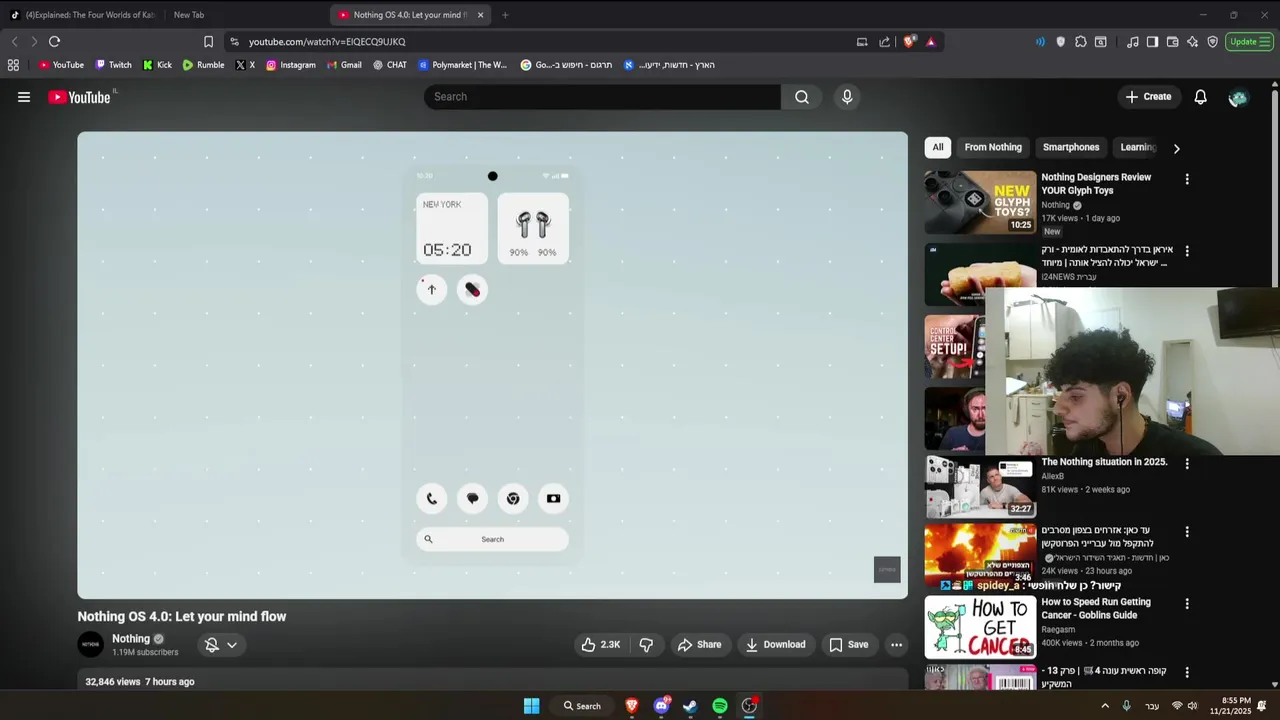Open Brave Rewards triangle icon
This screenshot has height=720, width=1280.
[x=931, y=42]
